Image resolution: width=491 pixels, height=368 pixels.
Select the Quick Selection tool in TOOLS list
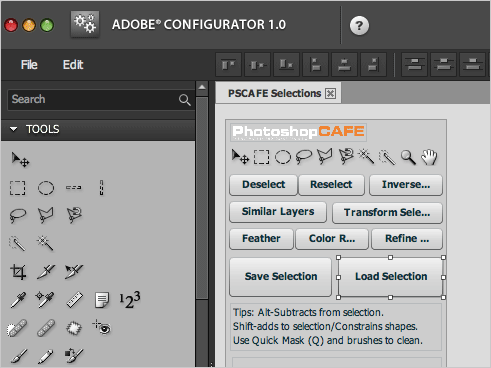click(17, 243)
